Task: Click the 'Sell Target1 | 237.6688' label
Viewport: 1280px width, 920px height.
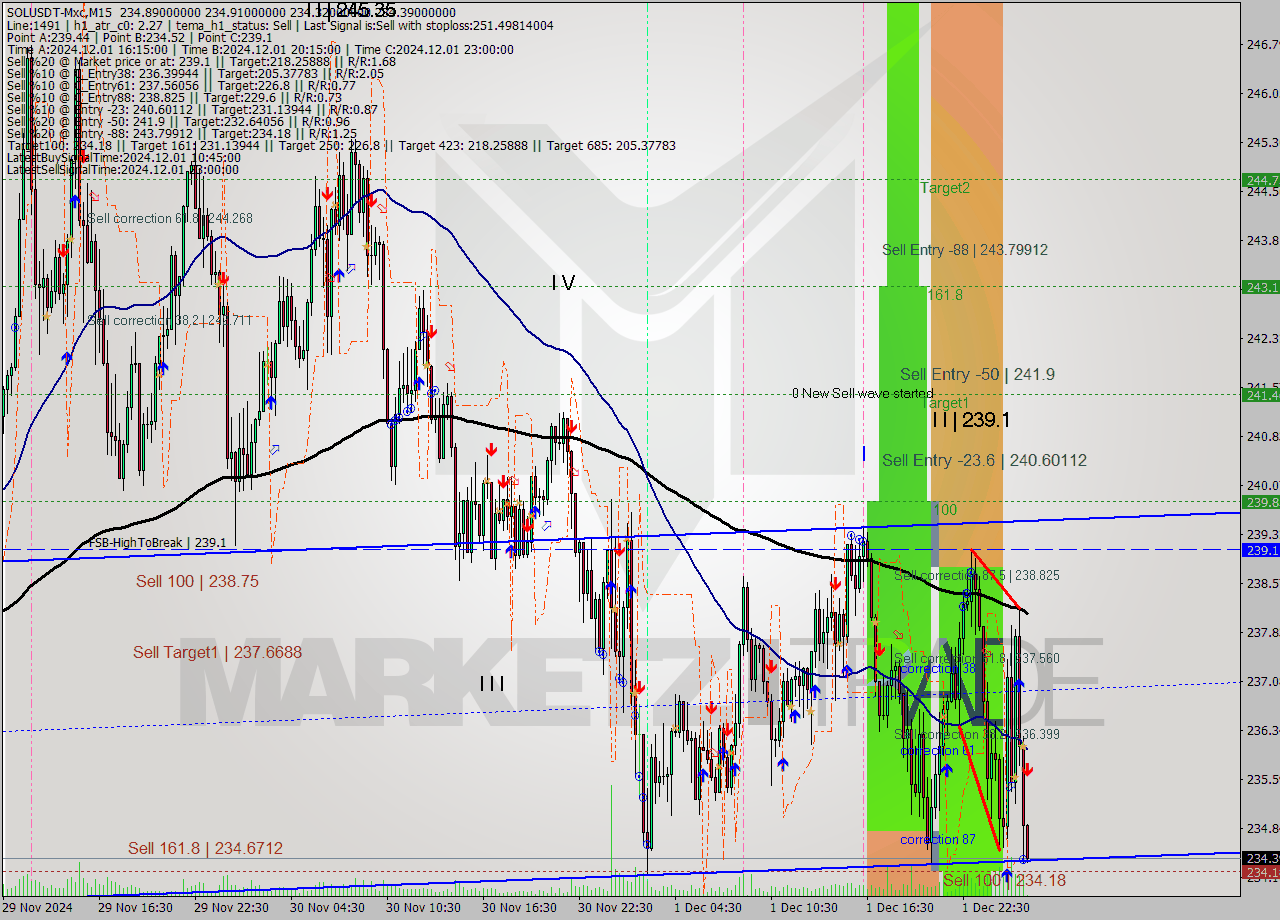Action: [217, 652]
